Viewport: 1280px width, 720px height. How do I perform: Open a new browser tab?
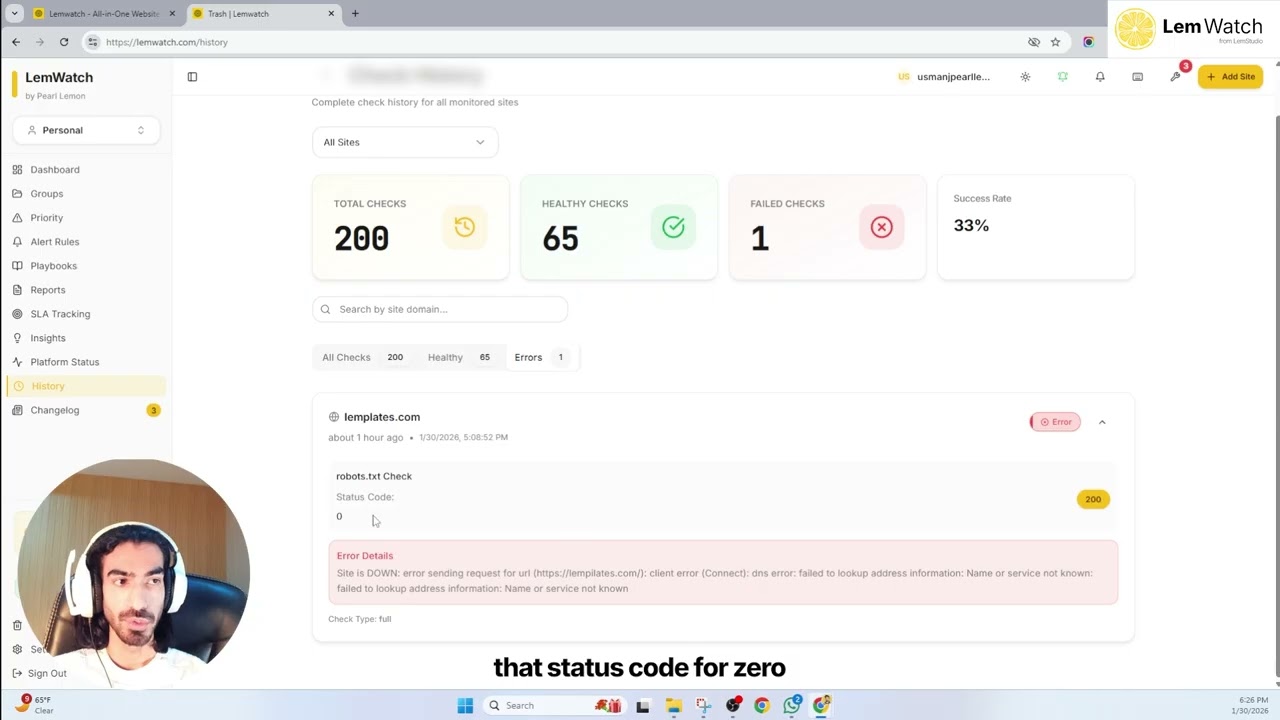pyautogui.click(x=355, y=14)
